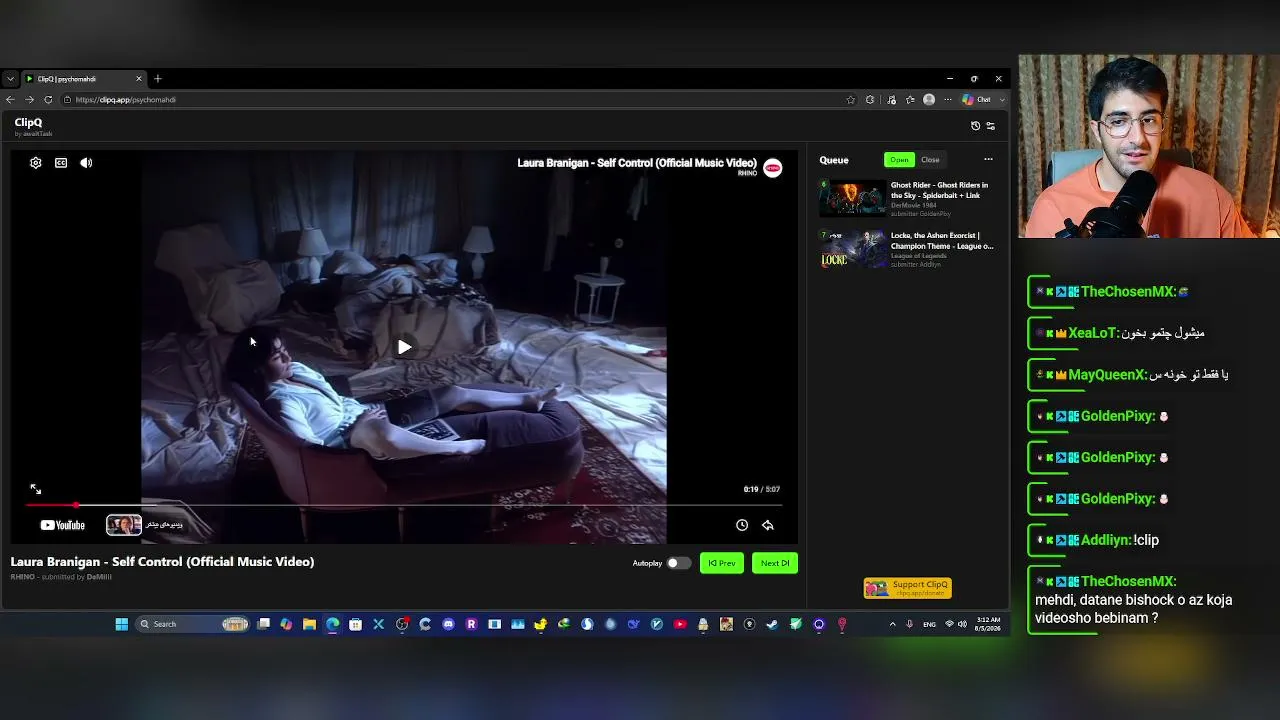Go to the previous clip with Prev
Viewport: 1280px width, 720px height.
(x=722, y=563)
